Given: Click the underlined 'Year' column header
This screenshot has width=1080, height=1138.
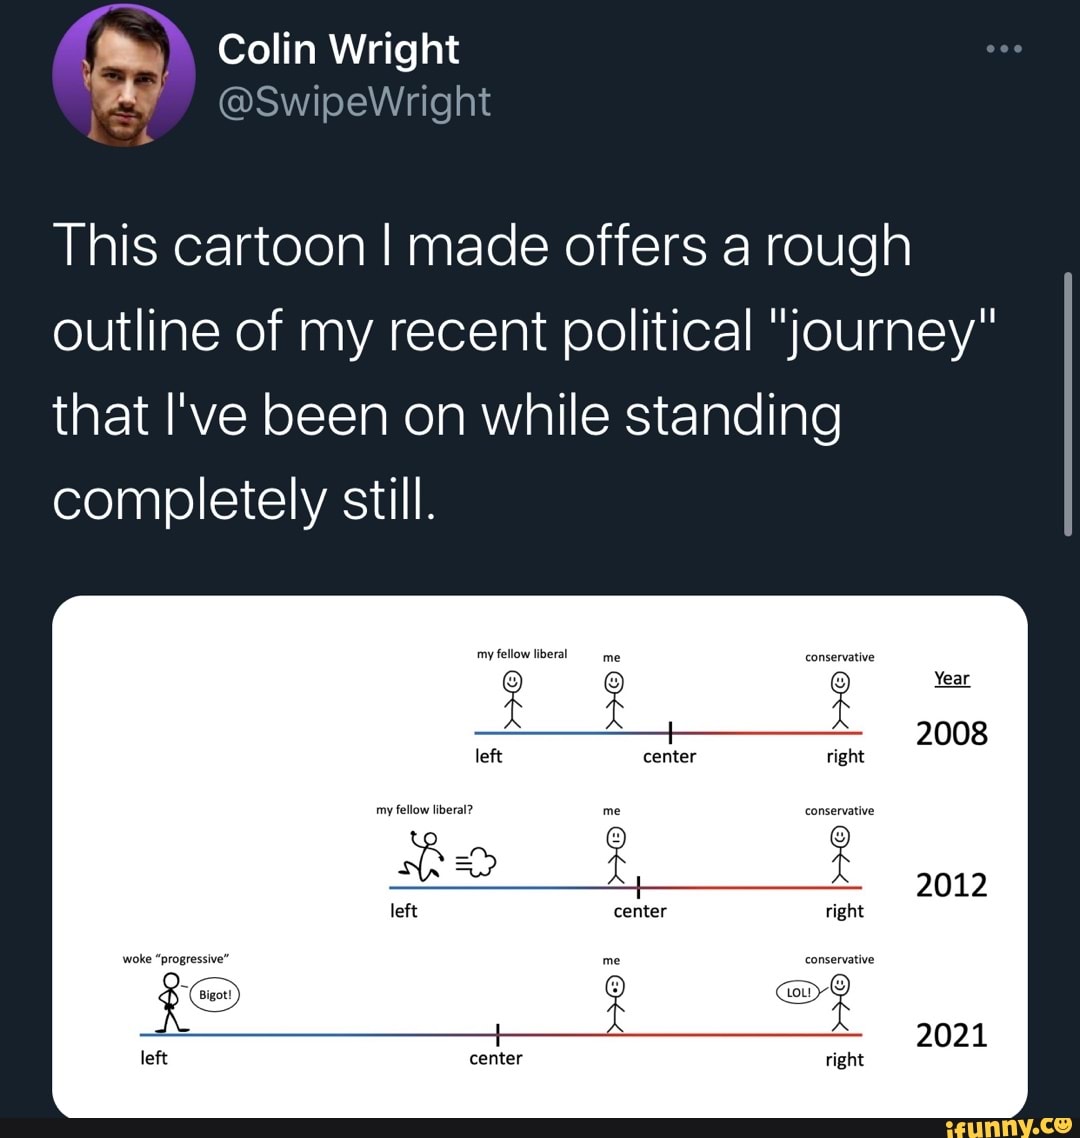Looking at the screenshot, I should point(951,678).
